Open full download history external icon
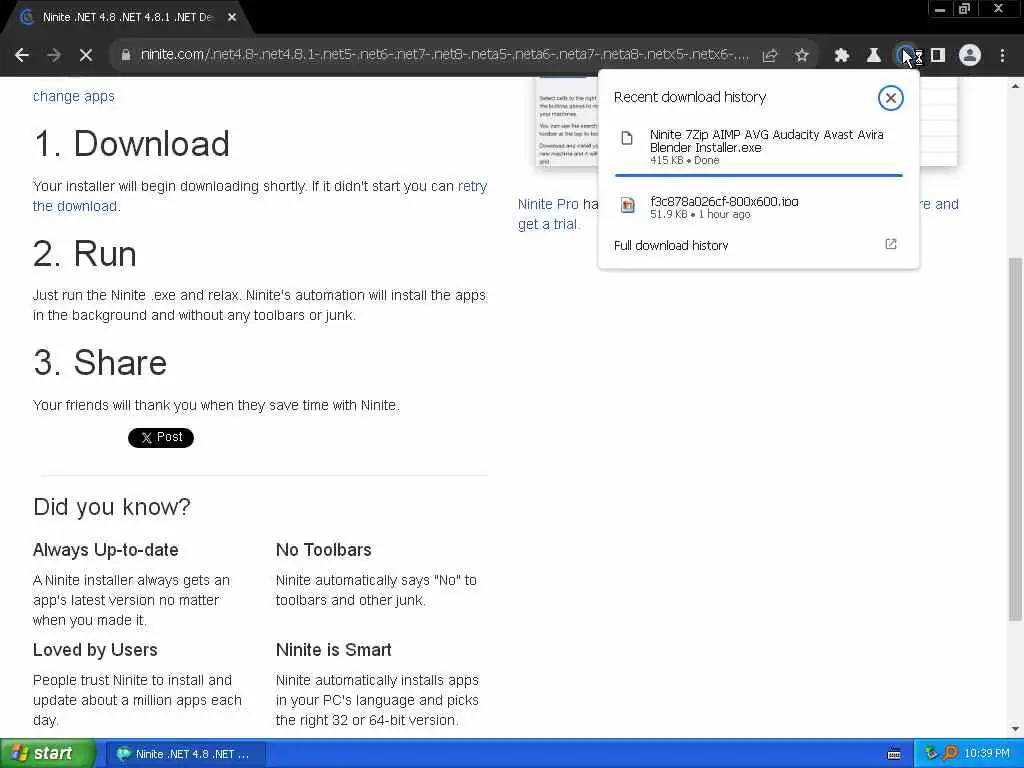Image resolution: width=1024 pixels, height=768 pixels. (891, 244)
